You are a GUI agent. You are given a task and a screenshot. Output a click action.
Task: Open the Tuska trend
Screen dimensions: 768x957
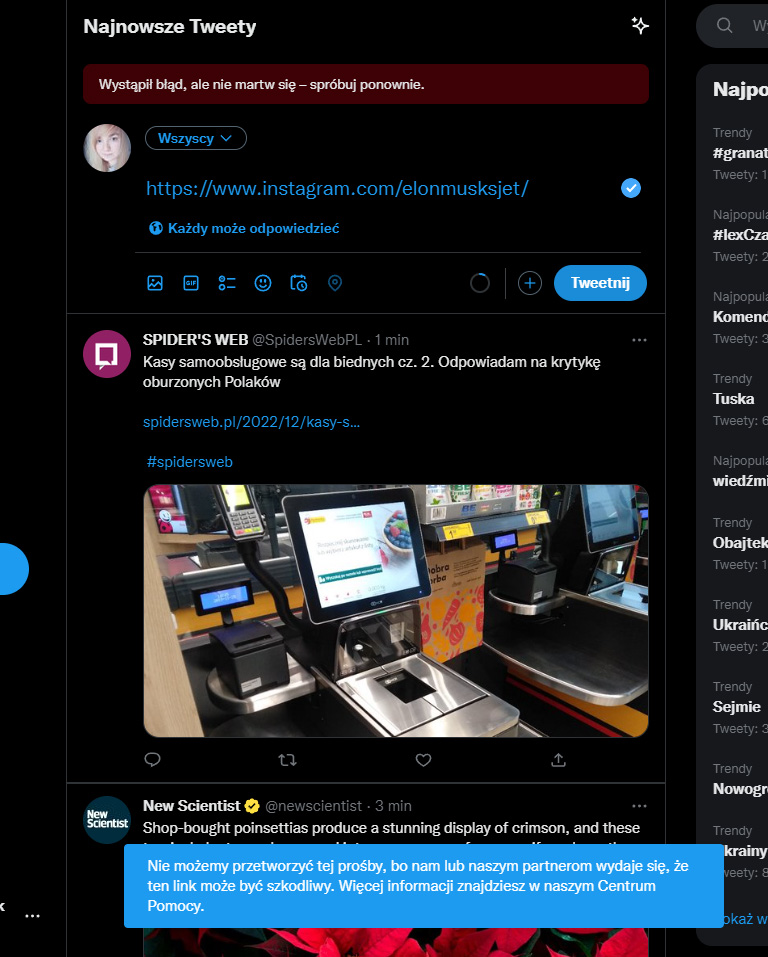[x=733, y=399]
